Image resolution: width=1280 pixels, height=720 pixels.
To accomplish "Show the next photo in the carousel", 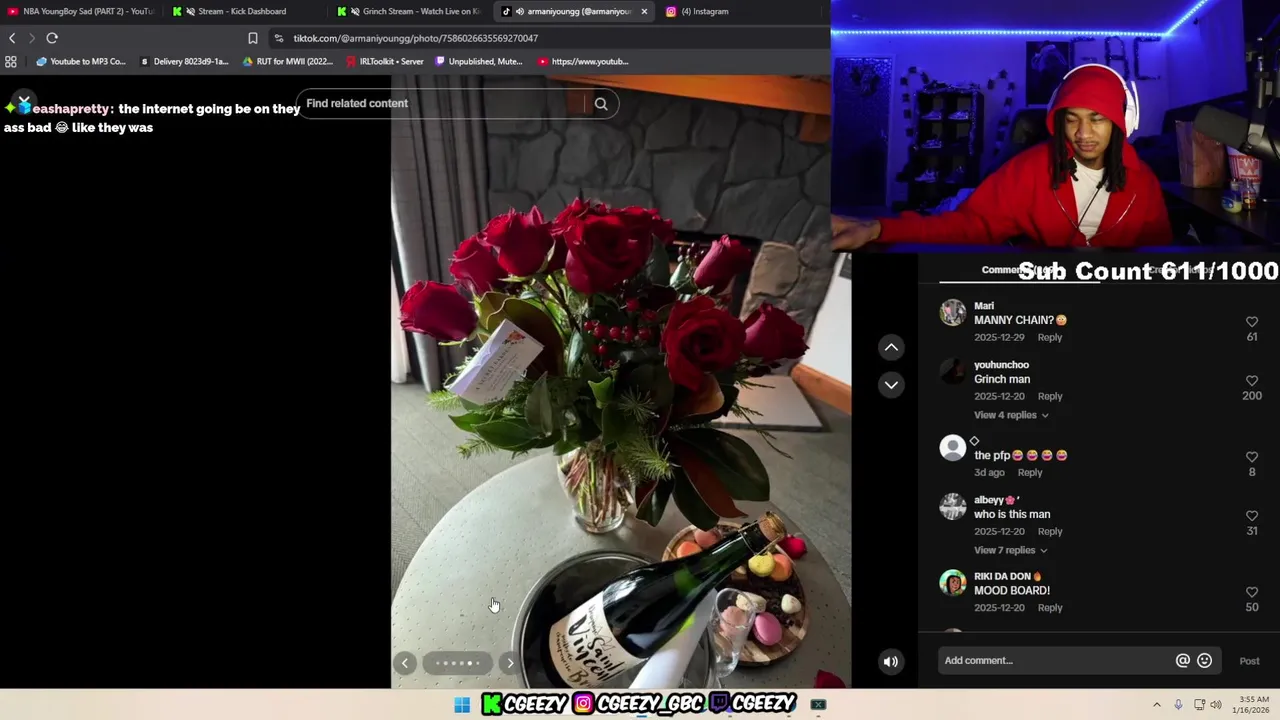I will pyautogui.click(x=510, y=663).
